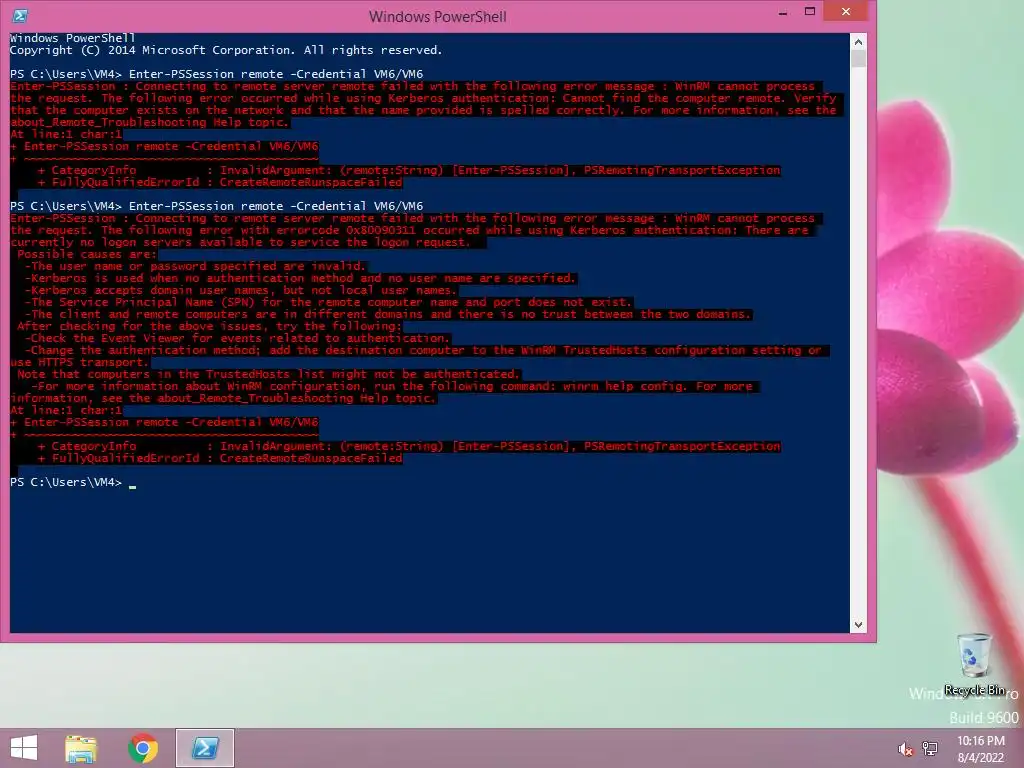1024x768 pixels.
Task: Click the second typed Enter-PSSession command line
Action: (217, 206)
